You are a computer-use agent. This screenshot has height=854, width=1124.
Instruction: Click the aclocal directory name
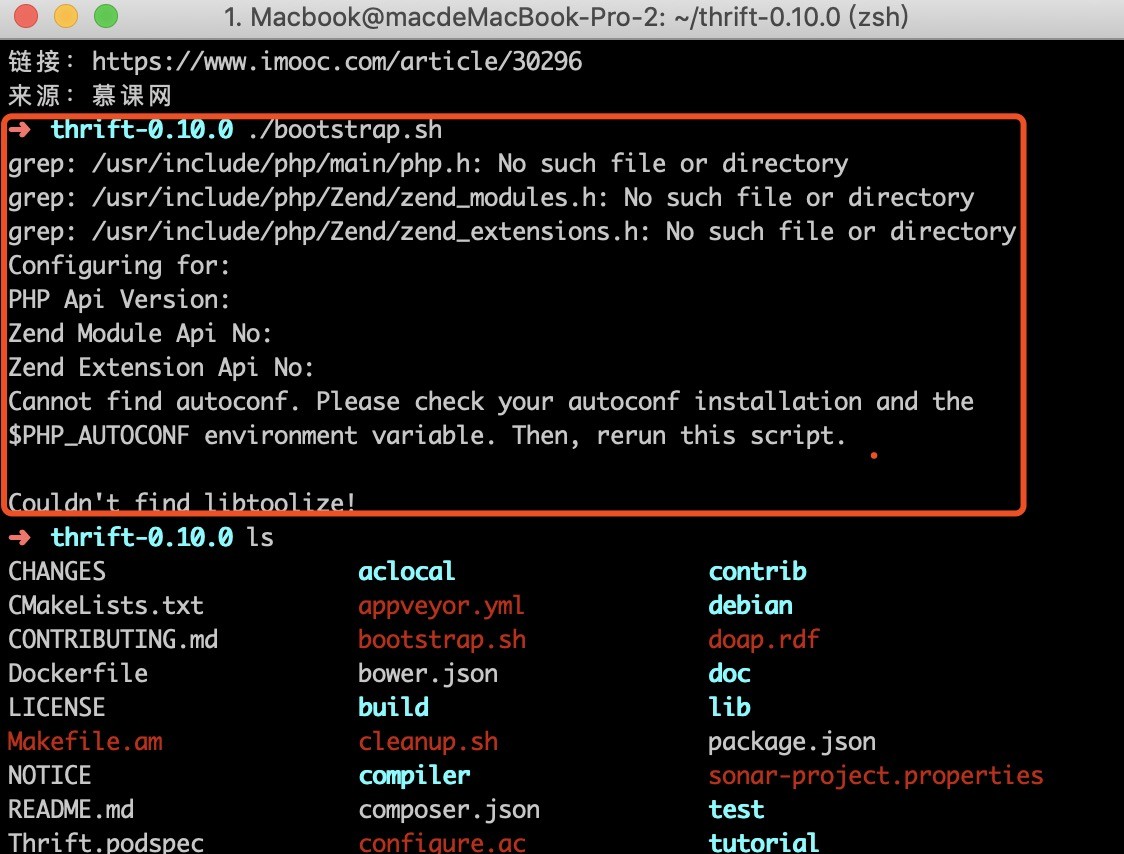coord(406,571)
